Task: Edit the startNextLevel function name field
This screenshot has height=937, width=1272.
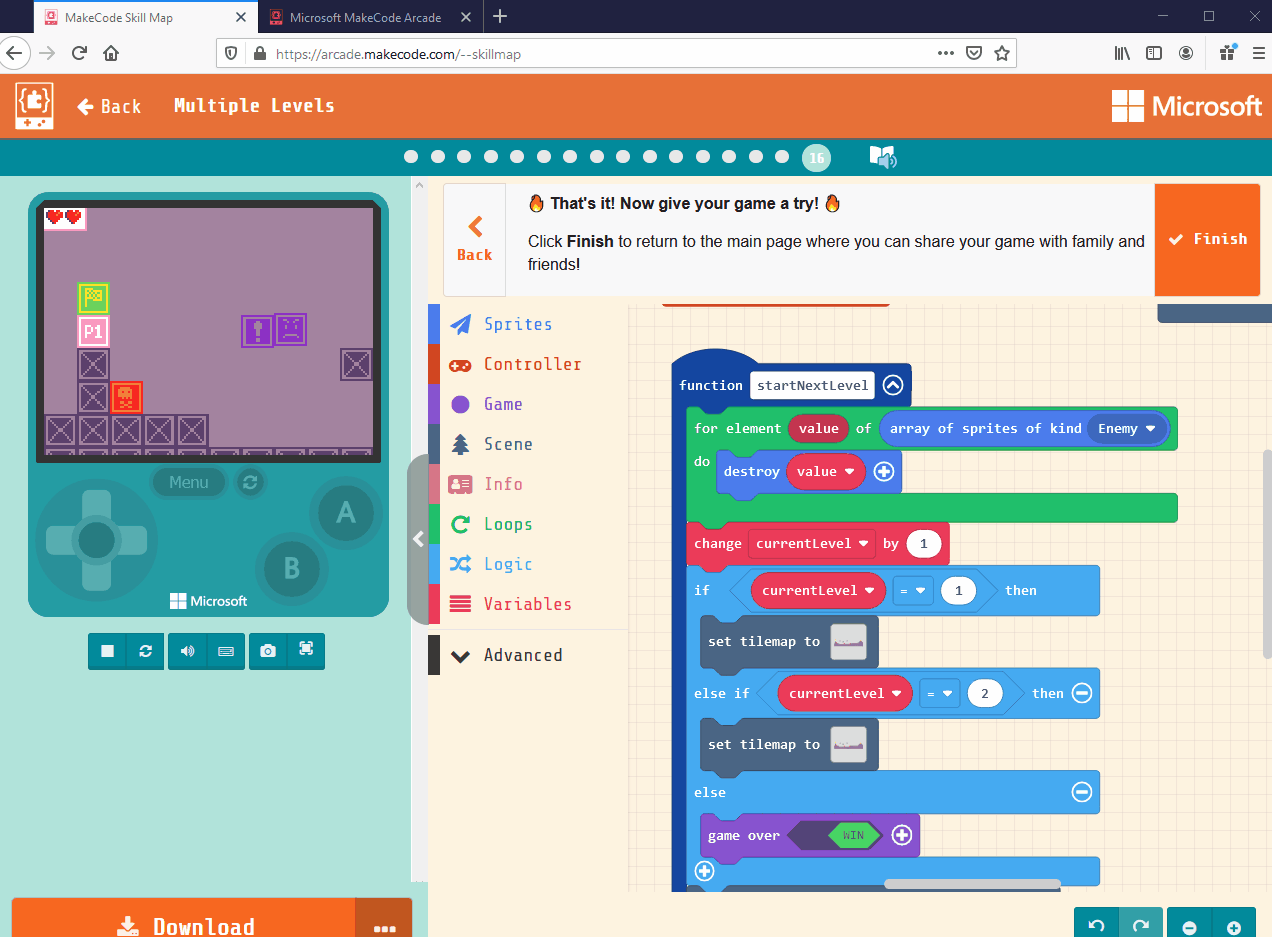Action: pos(813,385)
